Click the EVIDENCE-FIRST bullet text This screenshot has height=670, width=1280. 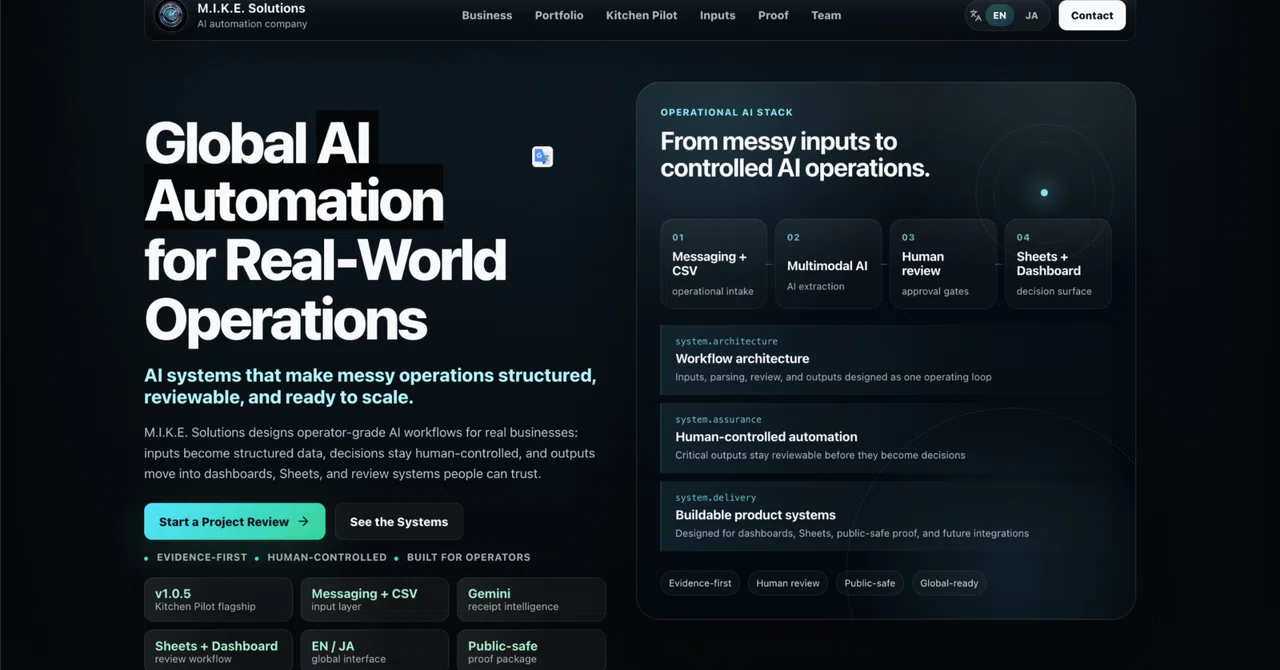201,557
